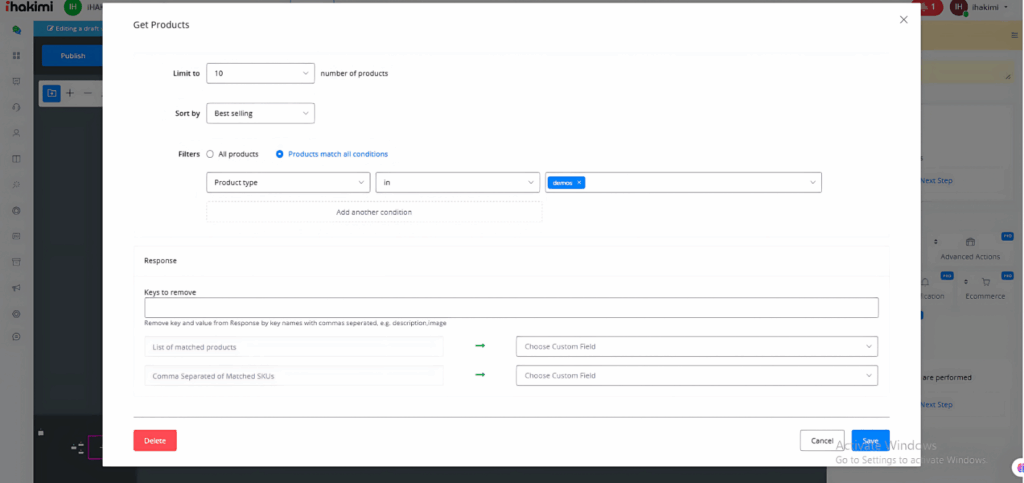
Task: Open the dashboard grid icon in left sidebar
Action: (16, 56)
